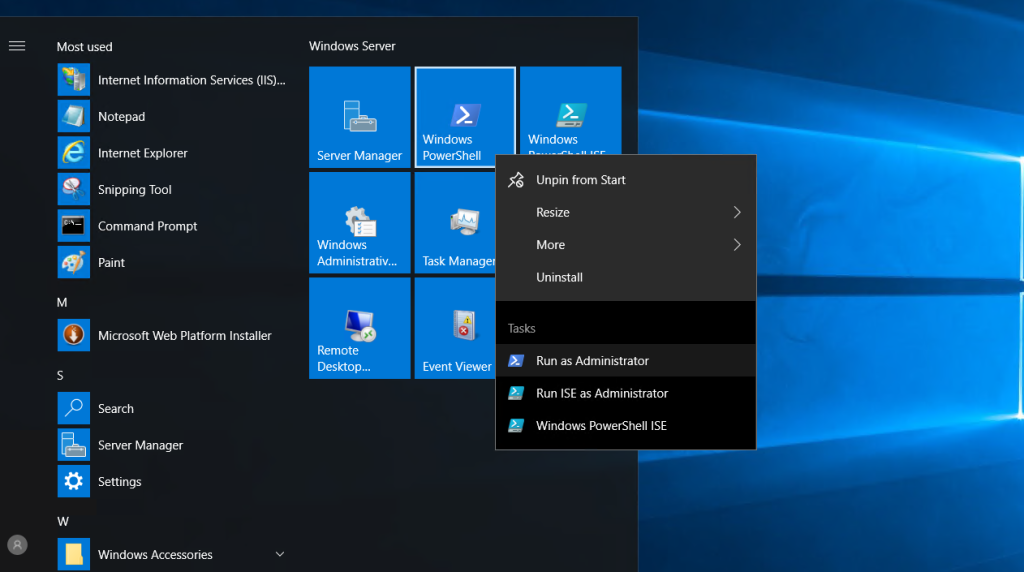
Task: Open the Server Manager tile
Action: 359,117
